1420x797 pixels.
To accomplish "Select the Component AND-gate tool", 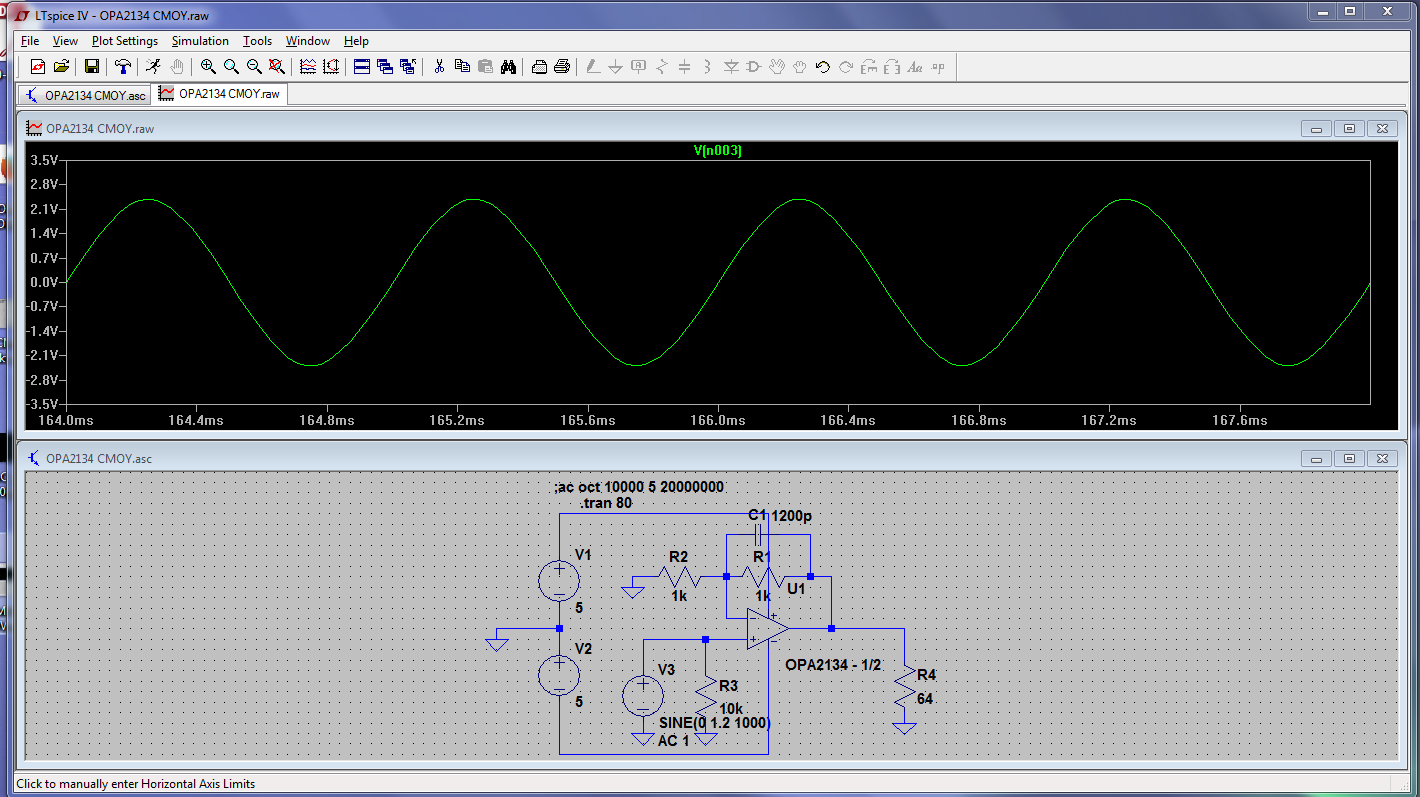I will (x=754, y=67).
